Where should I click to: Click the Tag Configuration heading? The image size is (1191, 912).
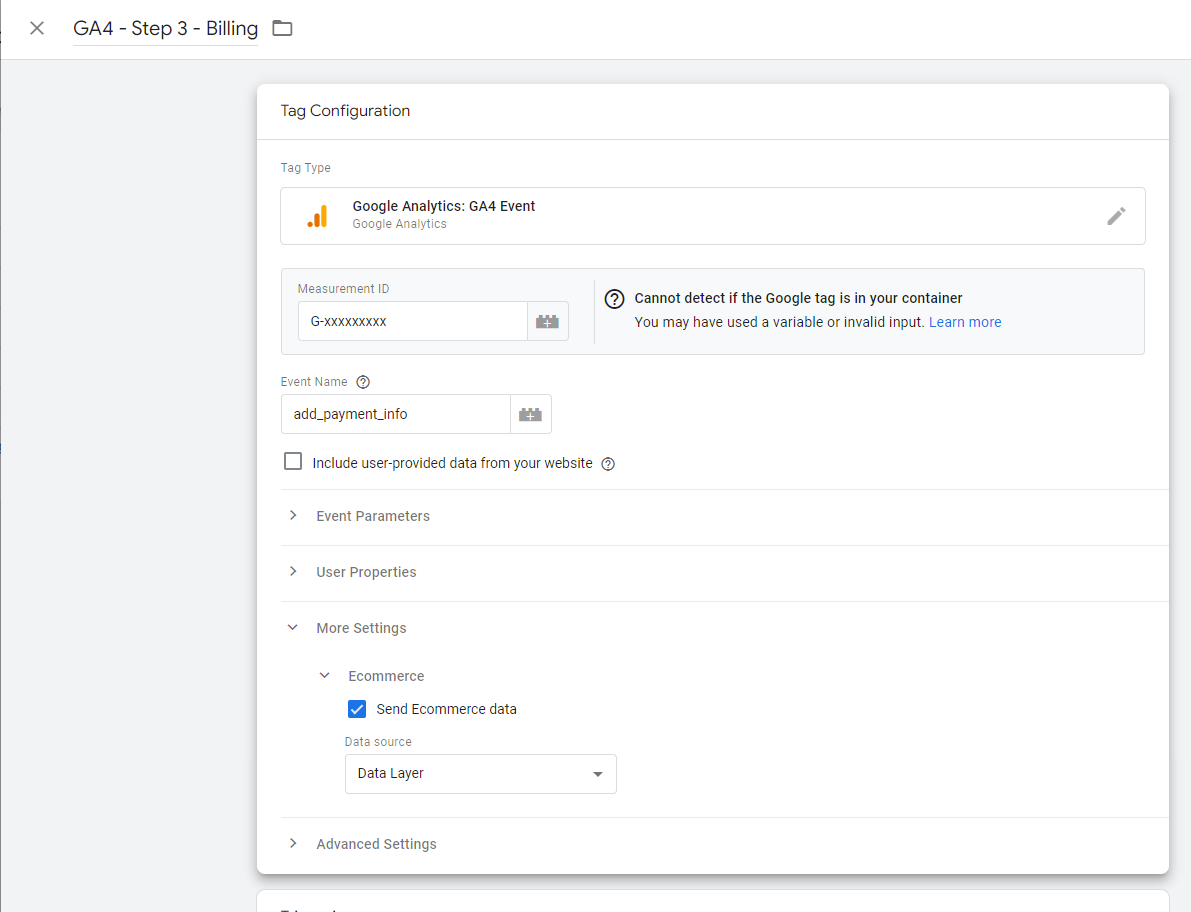345,111
